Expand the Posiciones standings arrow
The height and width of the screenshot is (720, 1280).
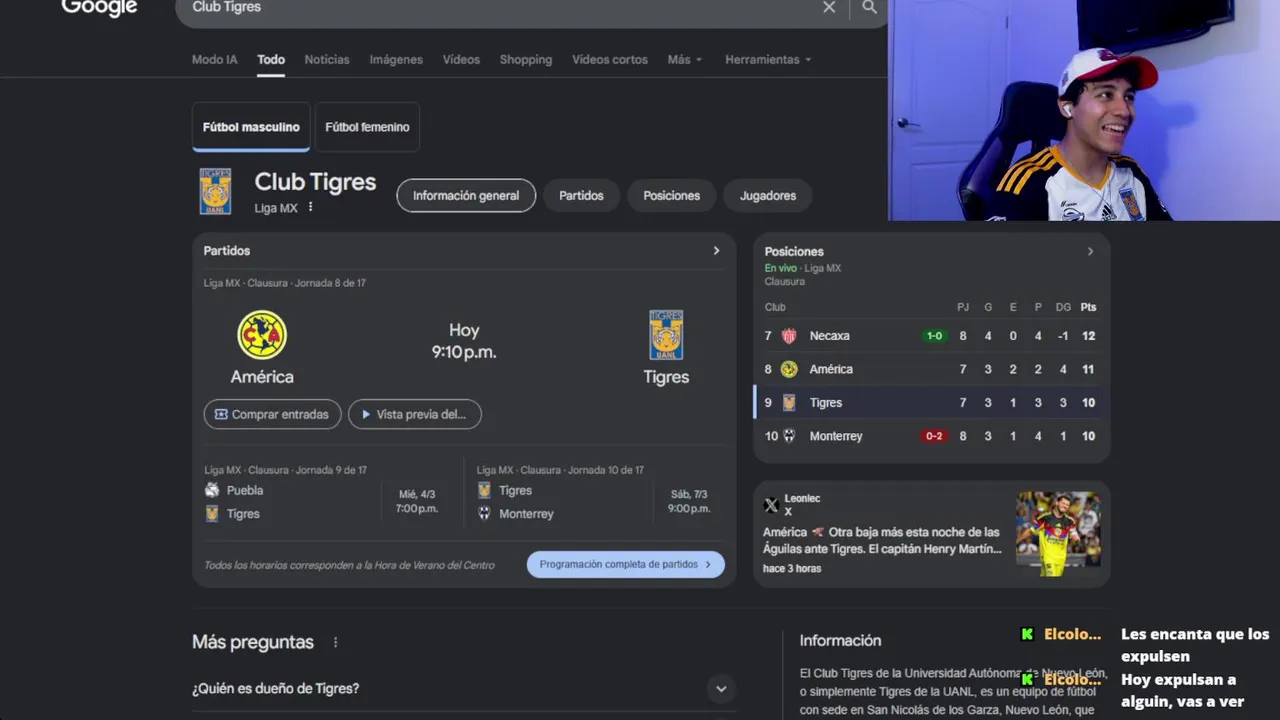[x=1090, y=252]
